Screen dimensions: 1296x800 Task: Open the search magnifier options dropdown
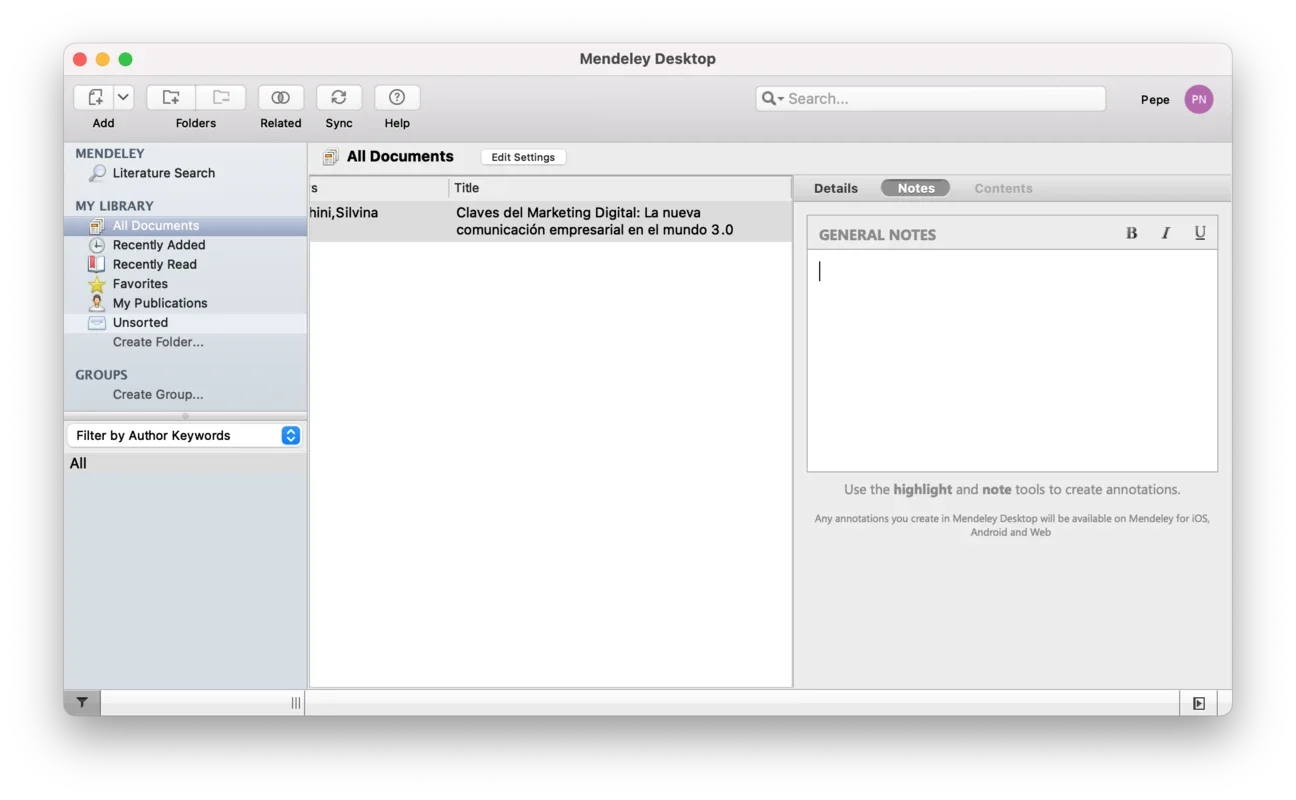point(772,98)
